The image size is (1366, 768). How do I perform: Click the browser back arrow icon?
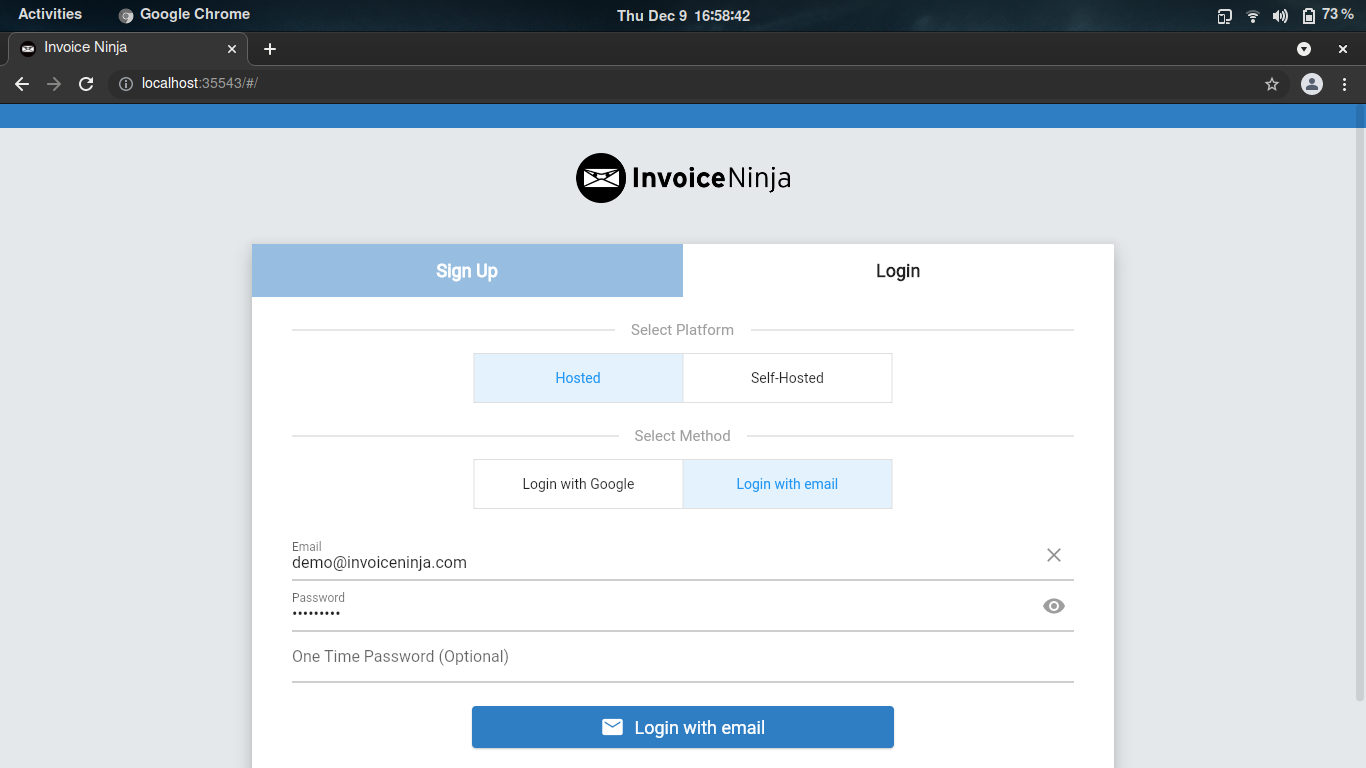click(x=22, y=84)
